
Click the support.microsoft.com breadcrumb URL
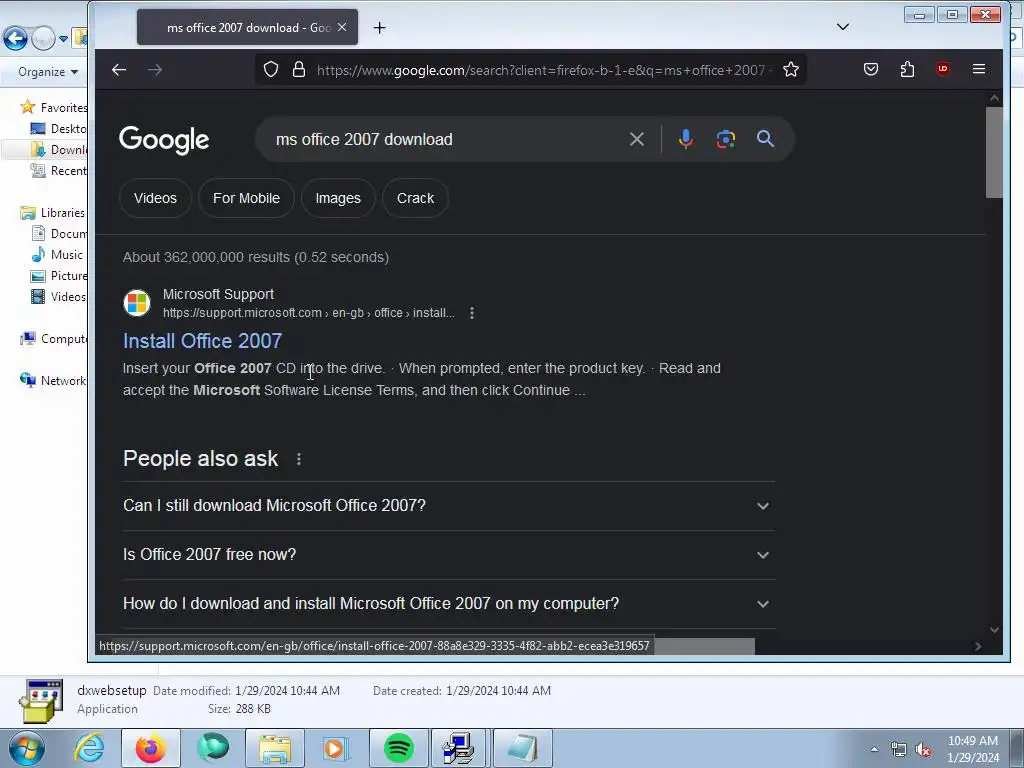pyautogui.click(x=308, y=313)
